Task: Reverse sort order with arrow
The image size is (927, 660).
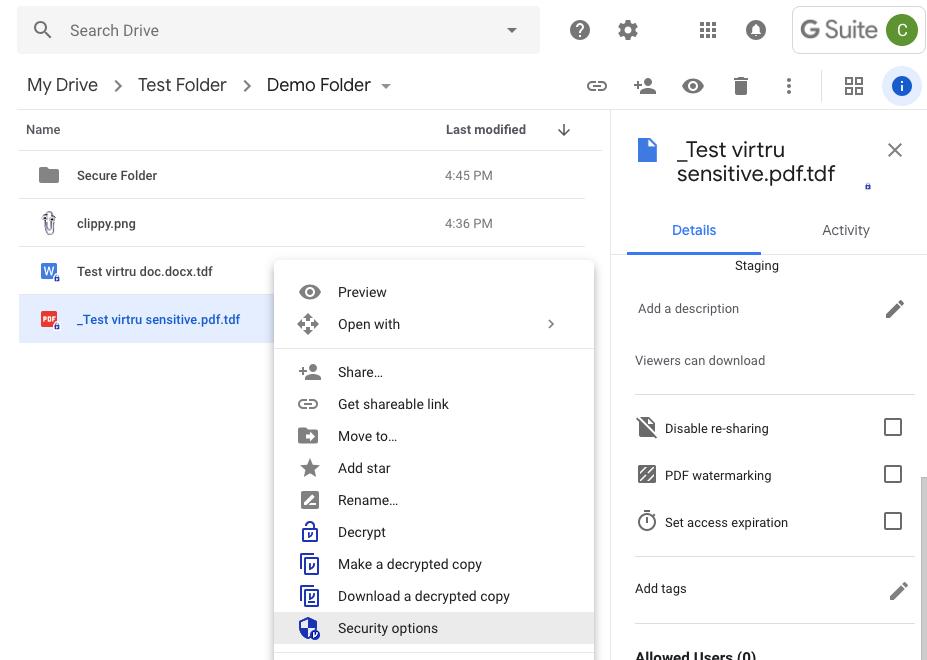Action: pyautogui.click(x=563, y=130)
